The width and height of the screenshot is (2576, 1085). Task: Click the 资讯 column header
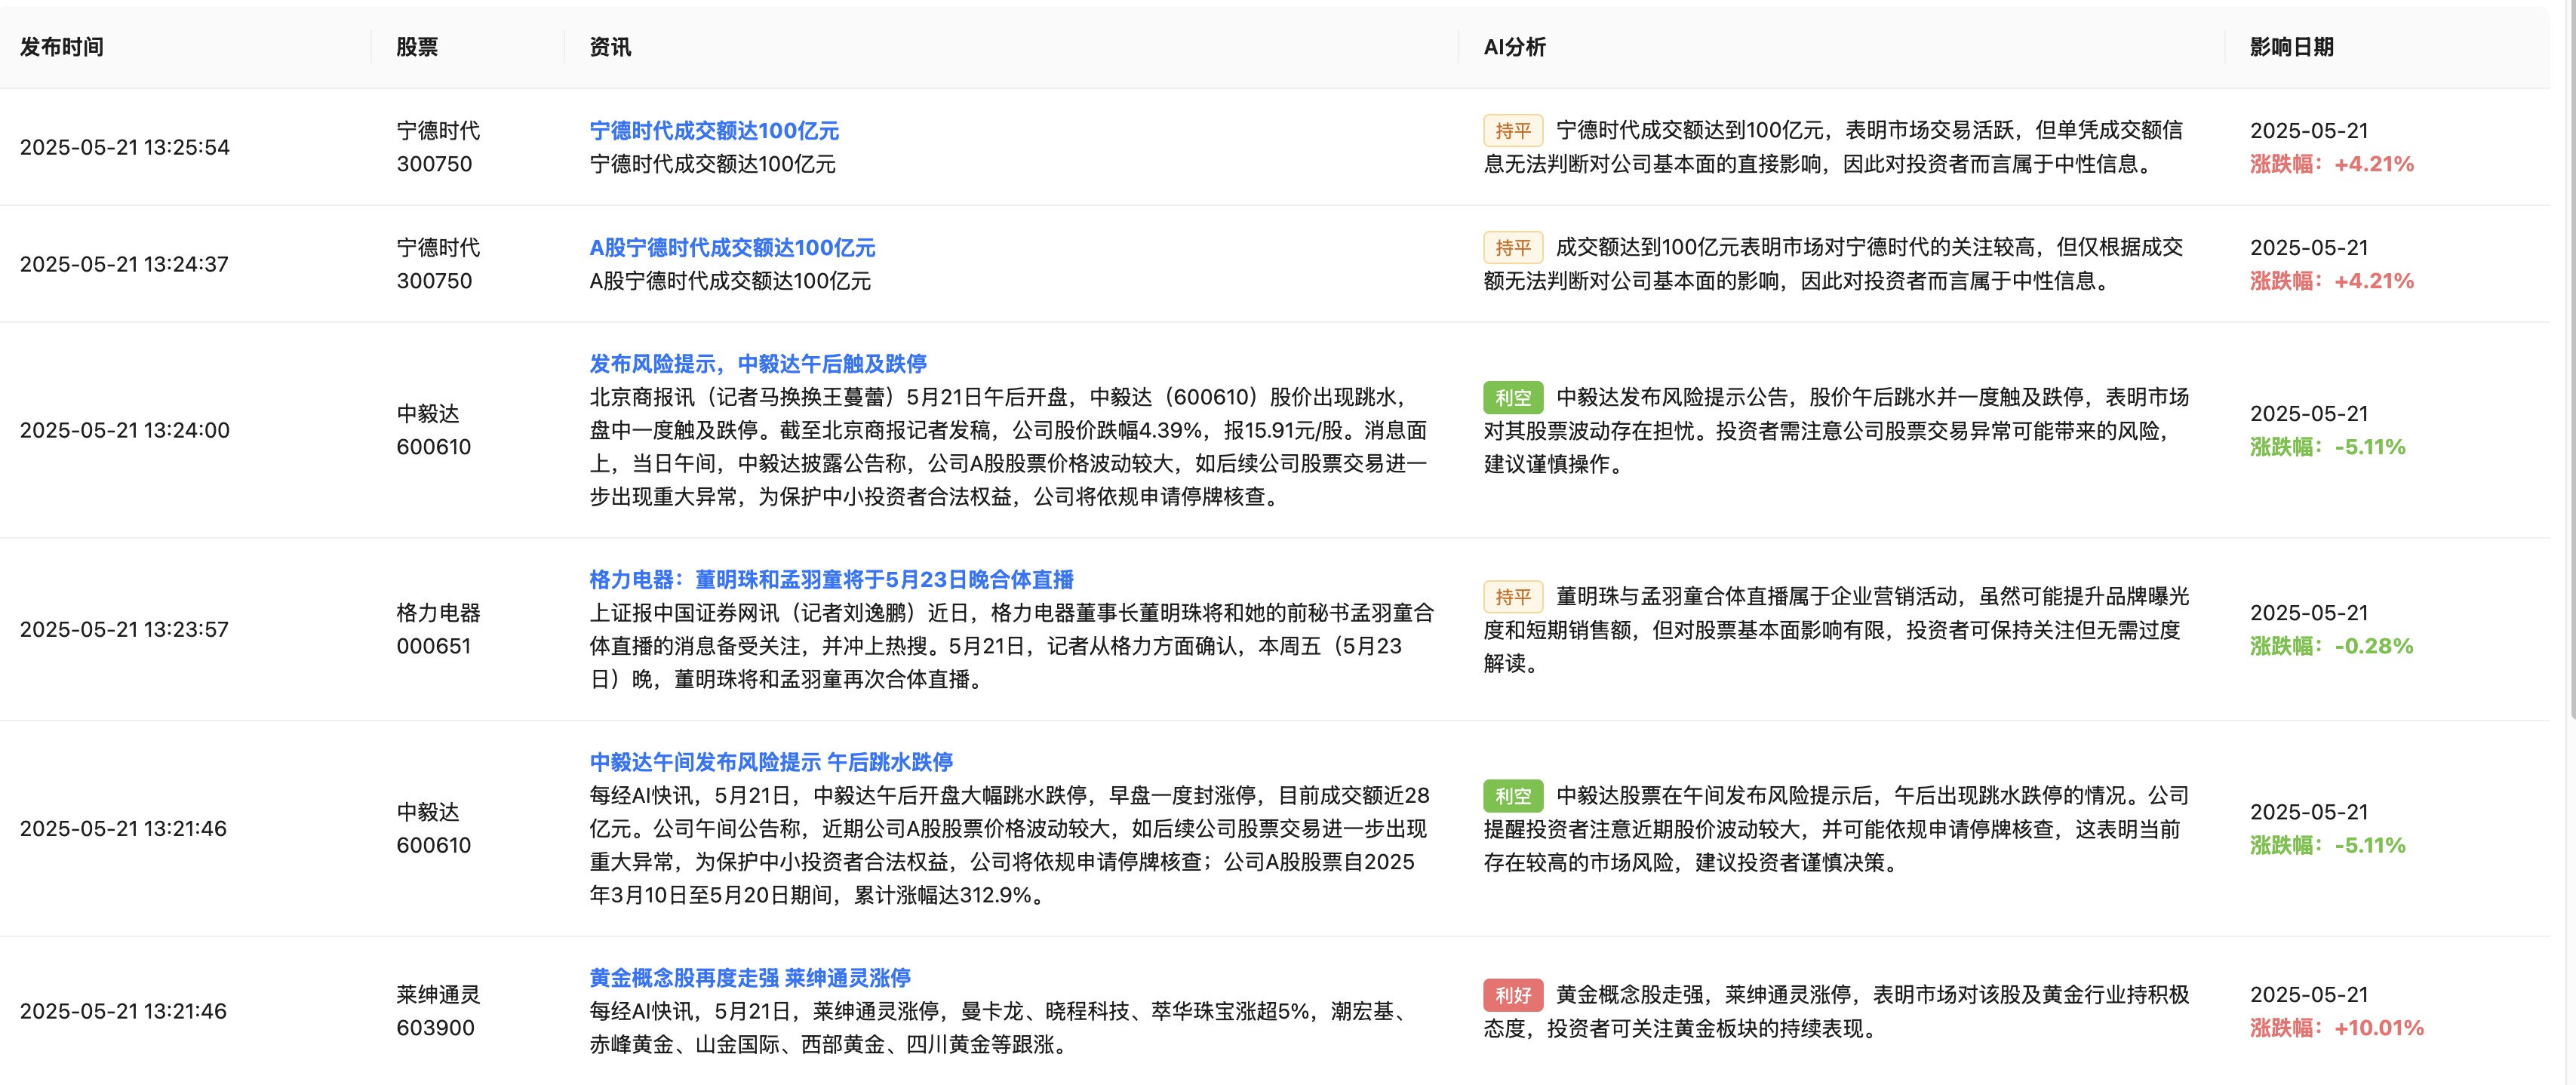(610, 47)
